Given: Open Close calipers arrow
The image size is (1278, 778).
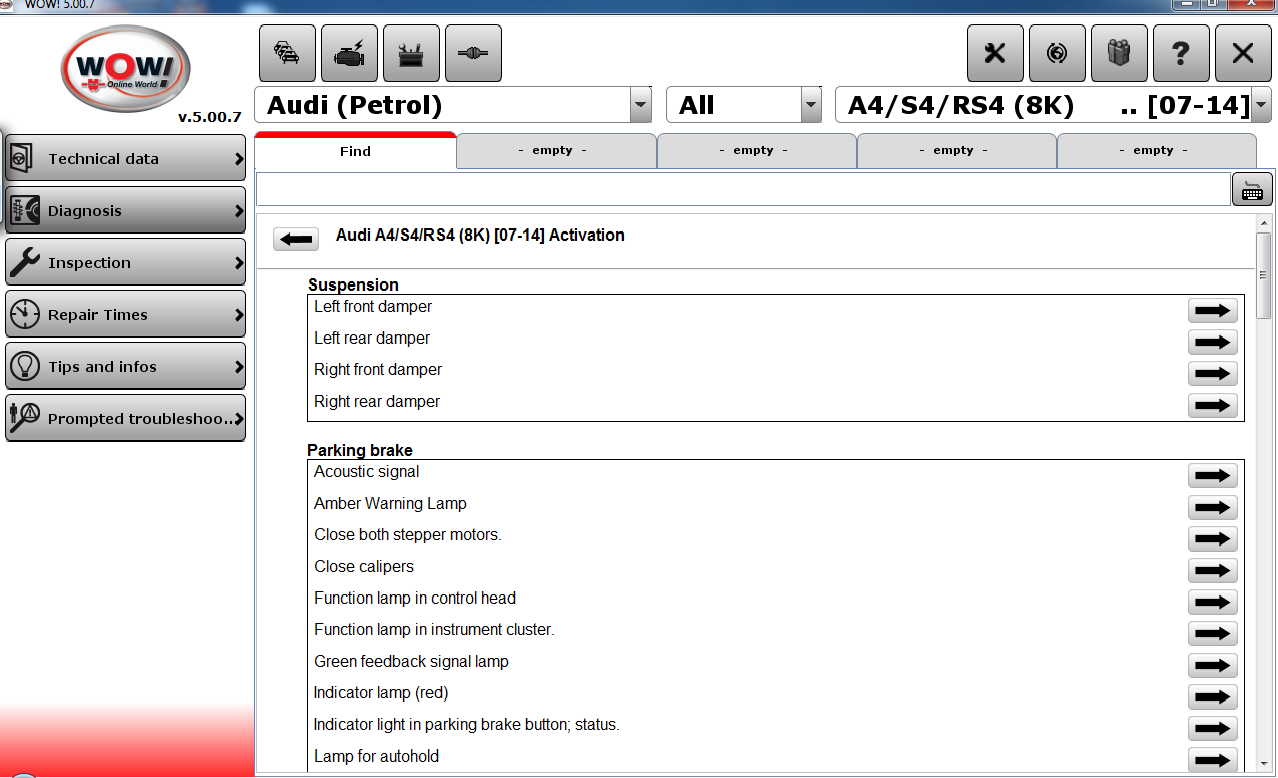Looking at the screenshot, I should (x=1212, y=571).
